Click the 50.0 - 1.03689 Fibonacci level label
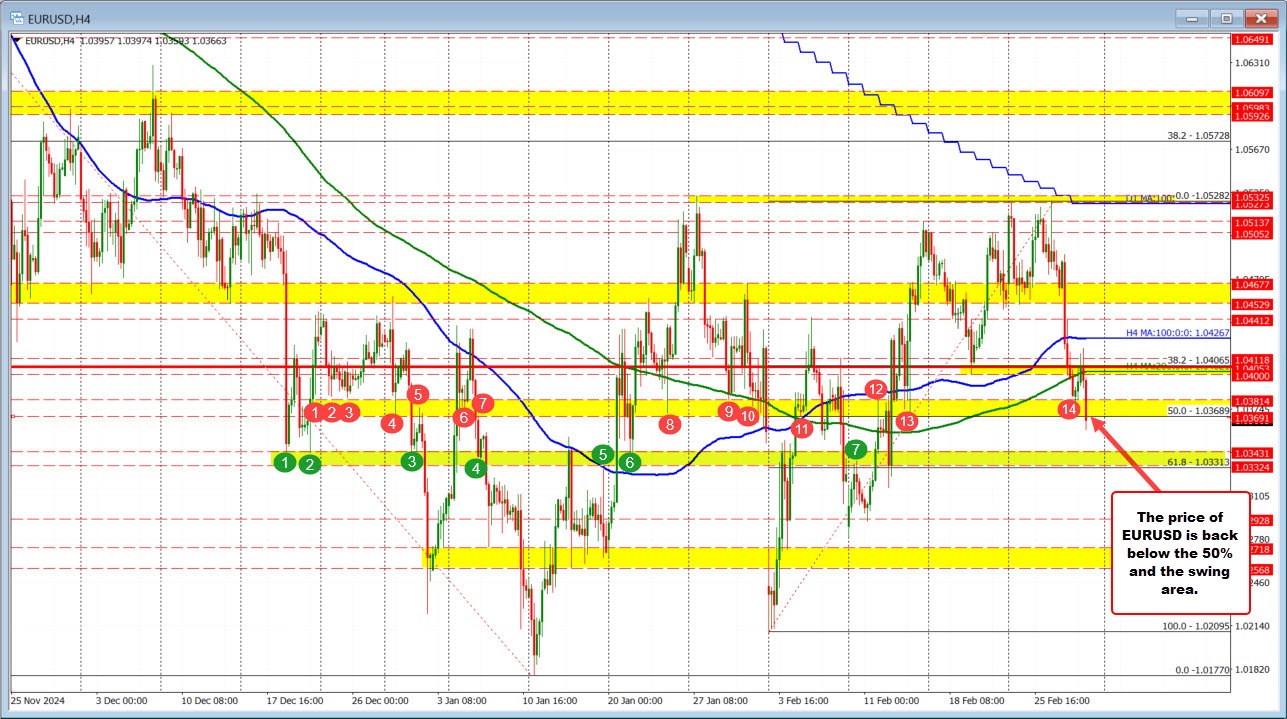This screenshot has width=1287, height=719. click(x=1200, y=410)
